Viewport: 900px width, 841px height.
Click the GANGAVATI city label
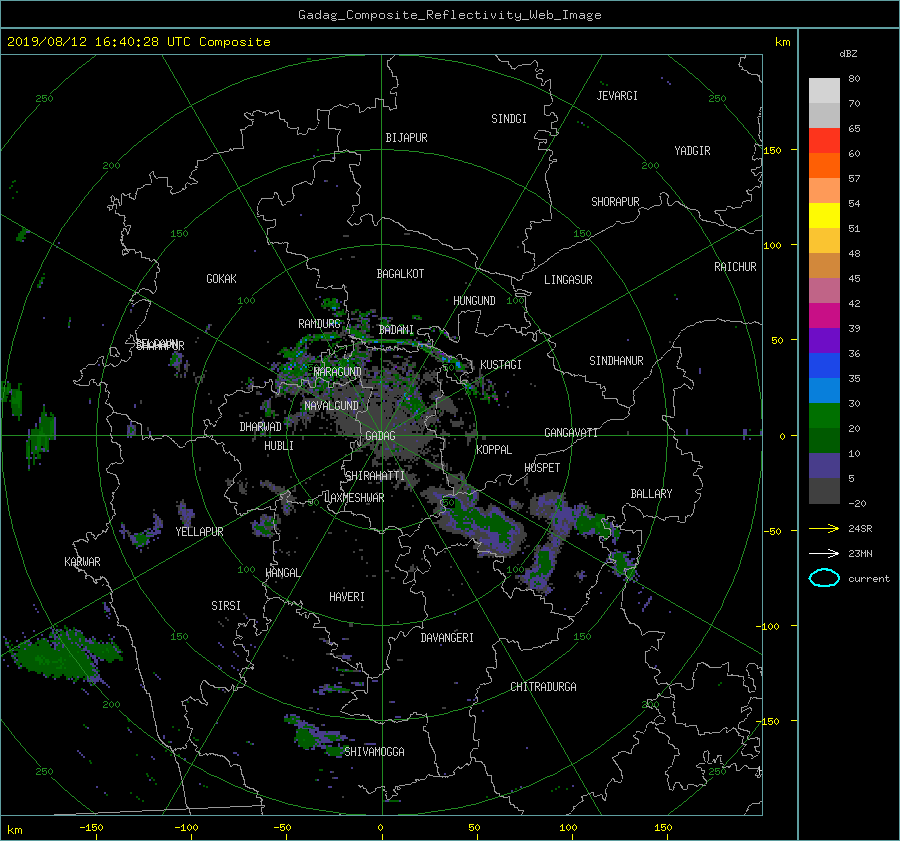pyautogui.click(x=571, y=433)
